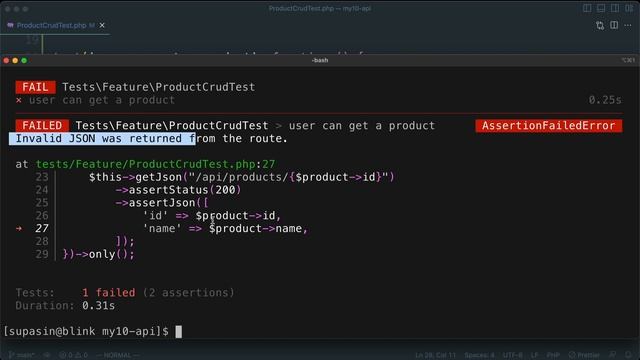Image resolution: width=640 pixels, height=360 pixels.
Task: Click the red FAILED badge
Action: pos(42,125)
